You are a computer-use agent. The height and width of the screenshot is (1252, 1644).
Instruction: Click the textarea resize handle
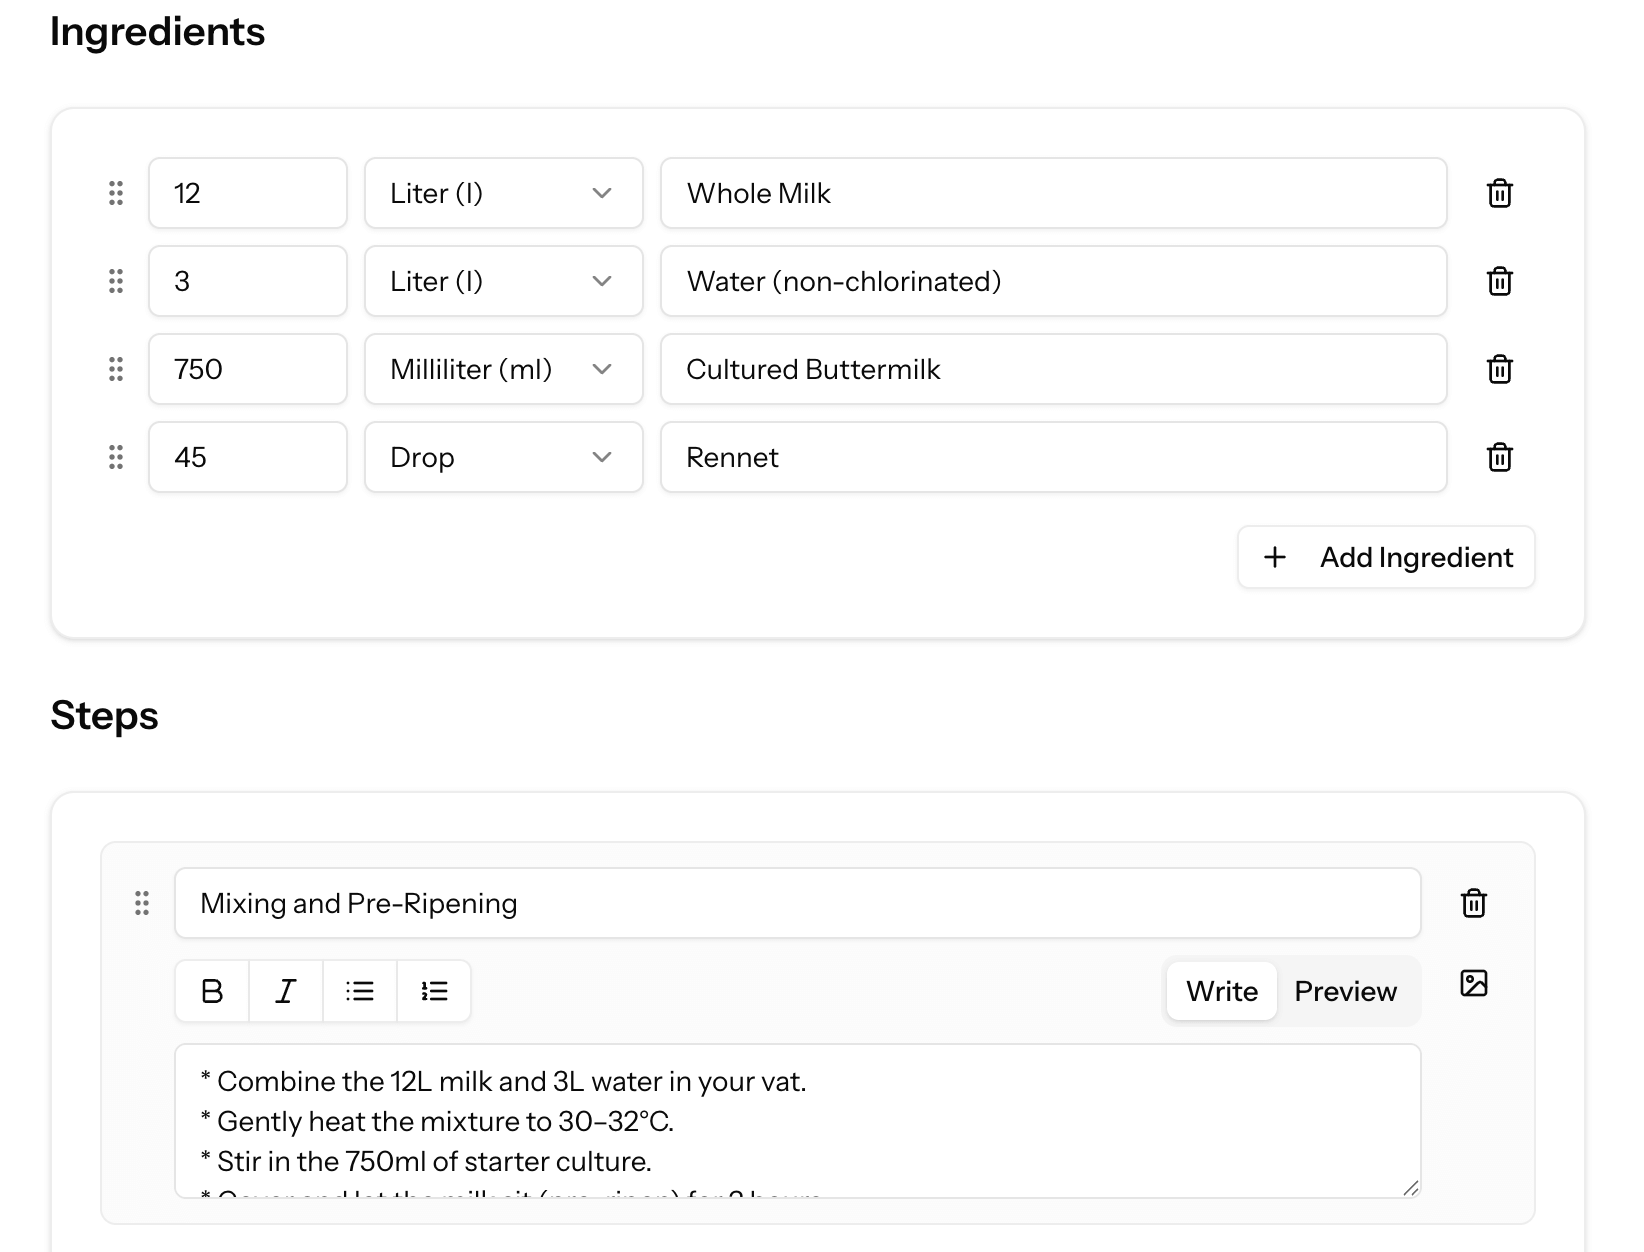[1411, 1190]
